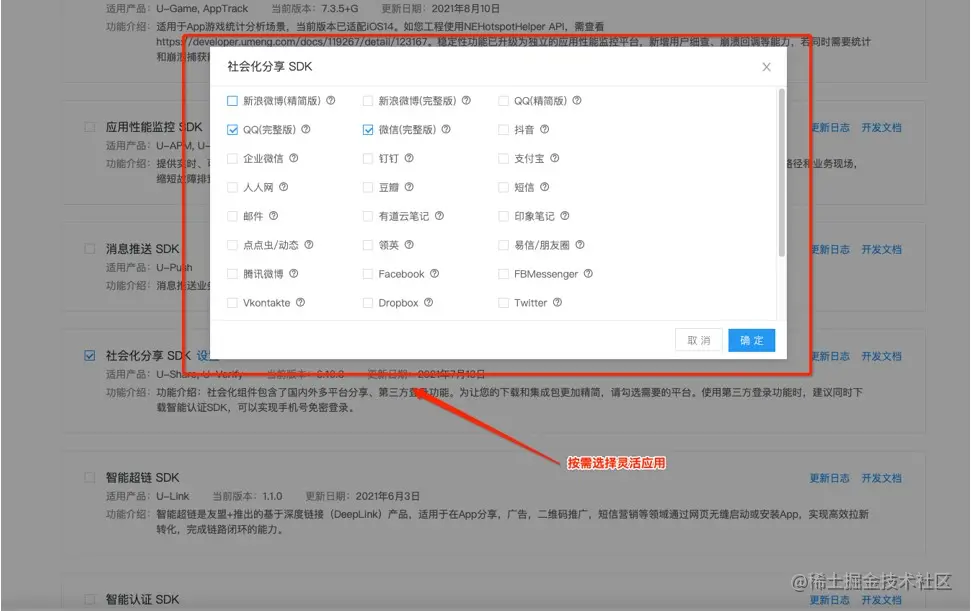Click help icon next to Vkontakte

point(300,302)
